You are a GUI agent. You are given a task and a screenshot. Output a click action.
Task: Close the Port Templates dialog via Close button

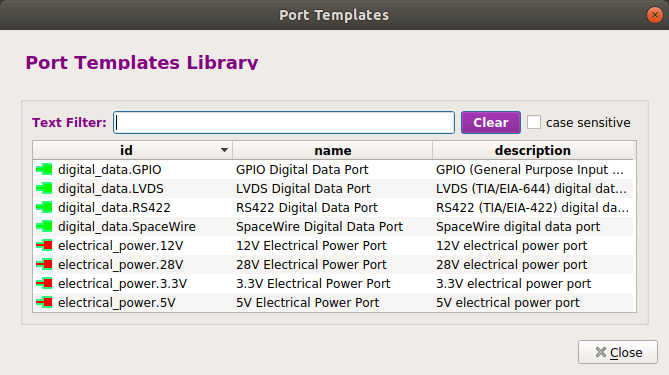click(x=618, y=352)
